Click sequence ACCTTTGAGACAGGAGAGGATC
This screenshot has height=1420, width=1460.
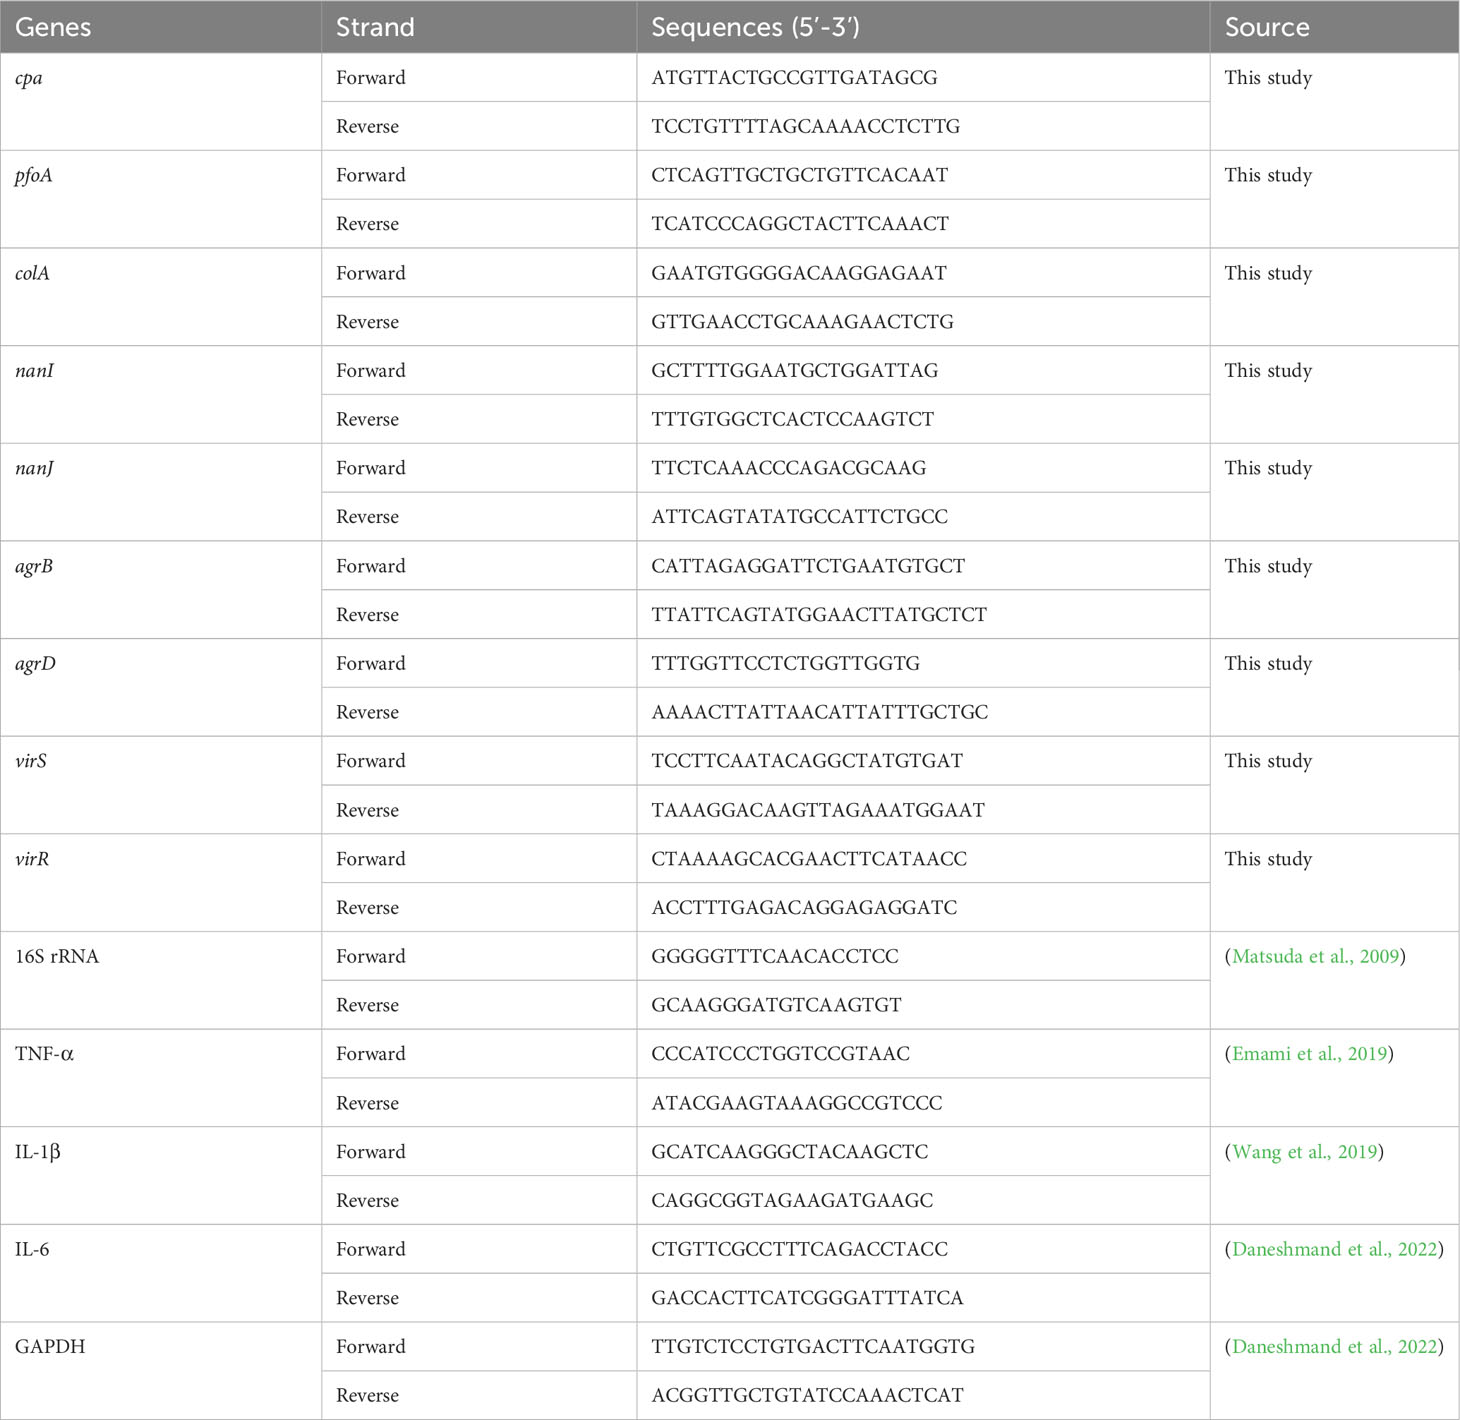point(804,908)
